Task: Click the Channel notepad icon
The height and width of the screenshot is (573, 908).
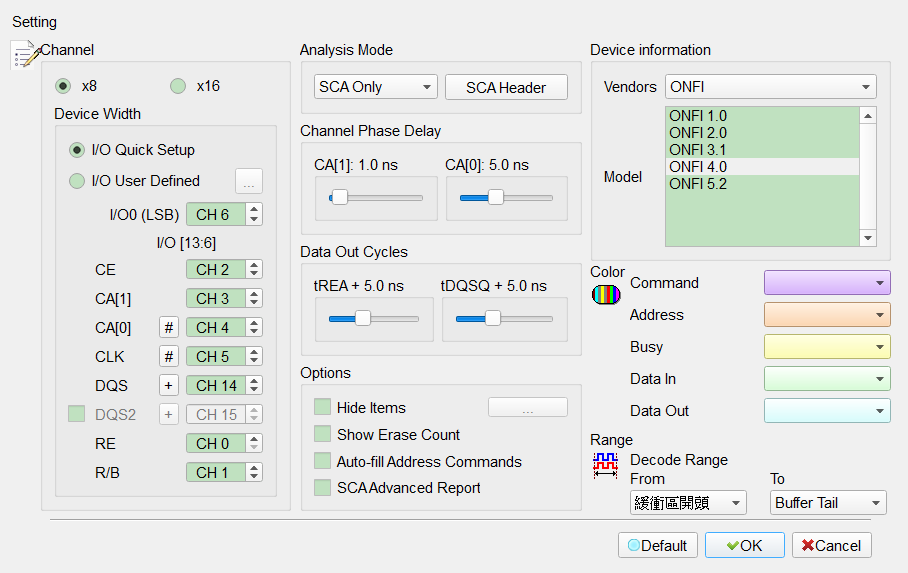Action: 25,54
